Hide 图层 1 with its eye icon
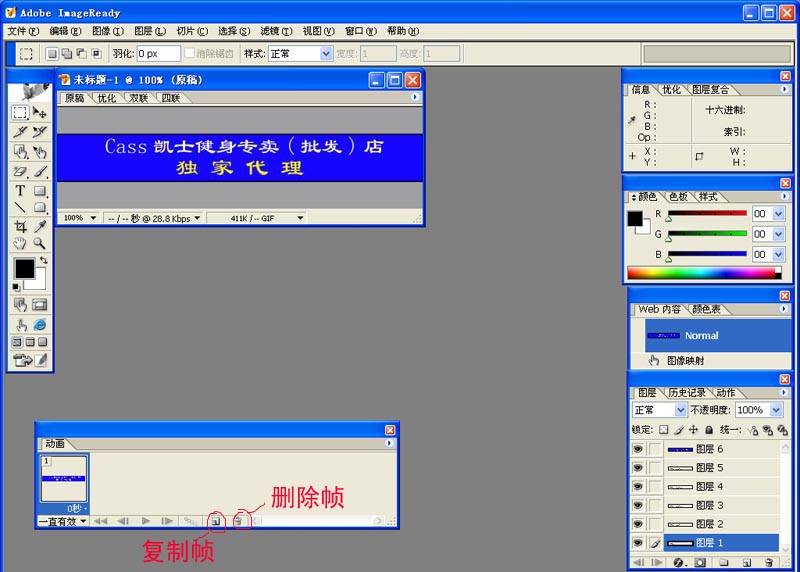The width and height of the screenshot is (800, 572). click(638, 543)
